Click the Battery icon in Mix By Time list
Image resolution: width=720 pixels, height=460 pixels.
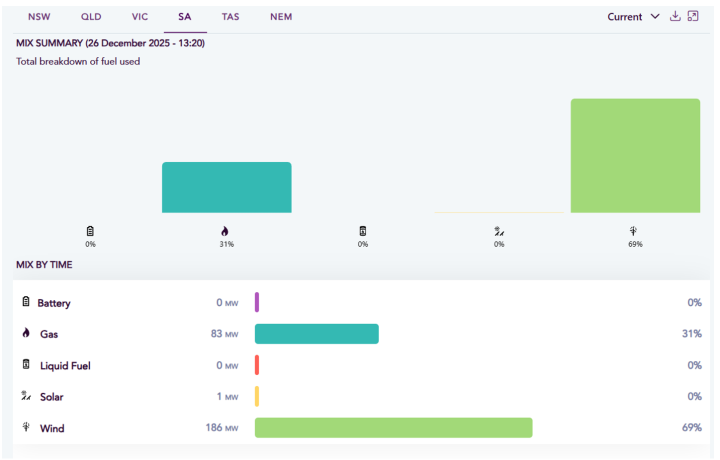tap(25, 302)
